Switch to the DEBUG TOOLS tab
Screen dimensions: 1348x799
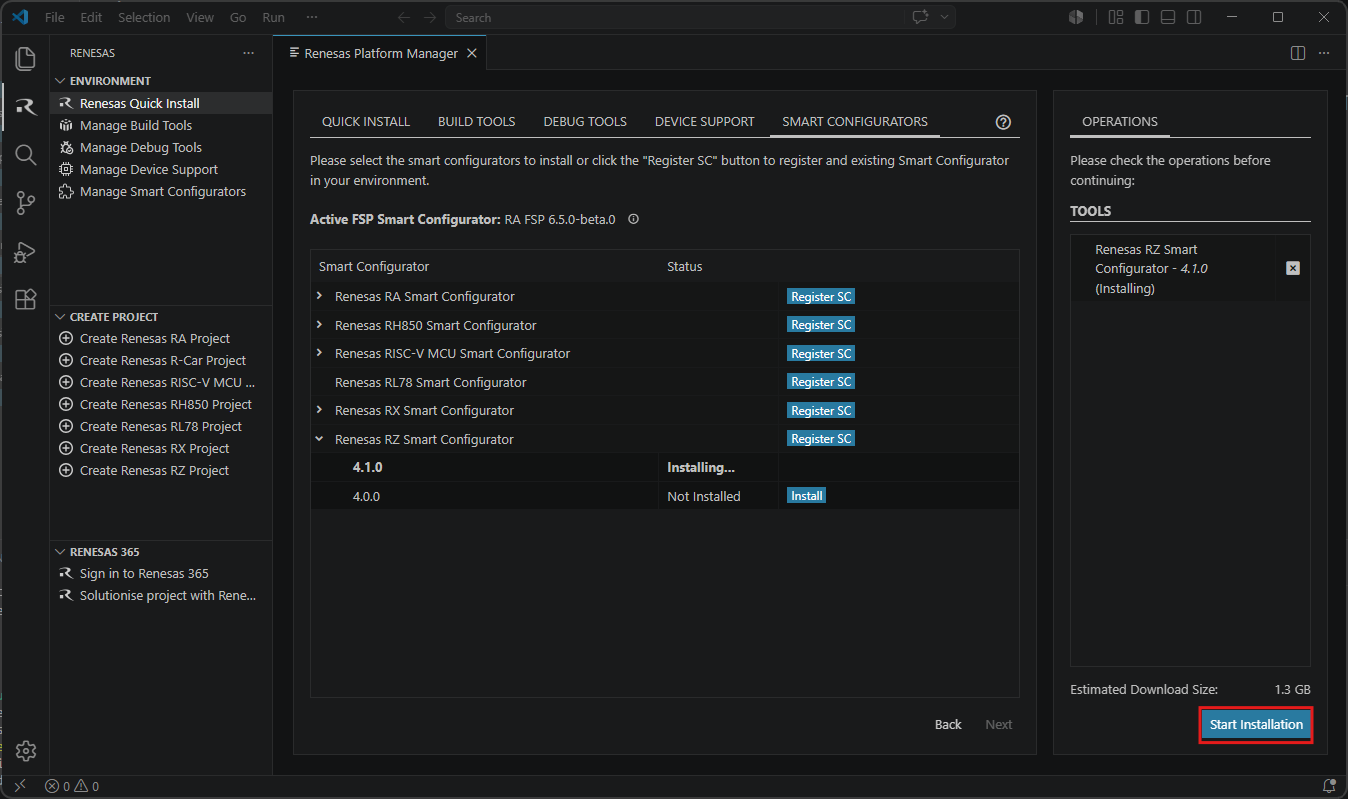[585, 121]
